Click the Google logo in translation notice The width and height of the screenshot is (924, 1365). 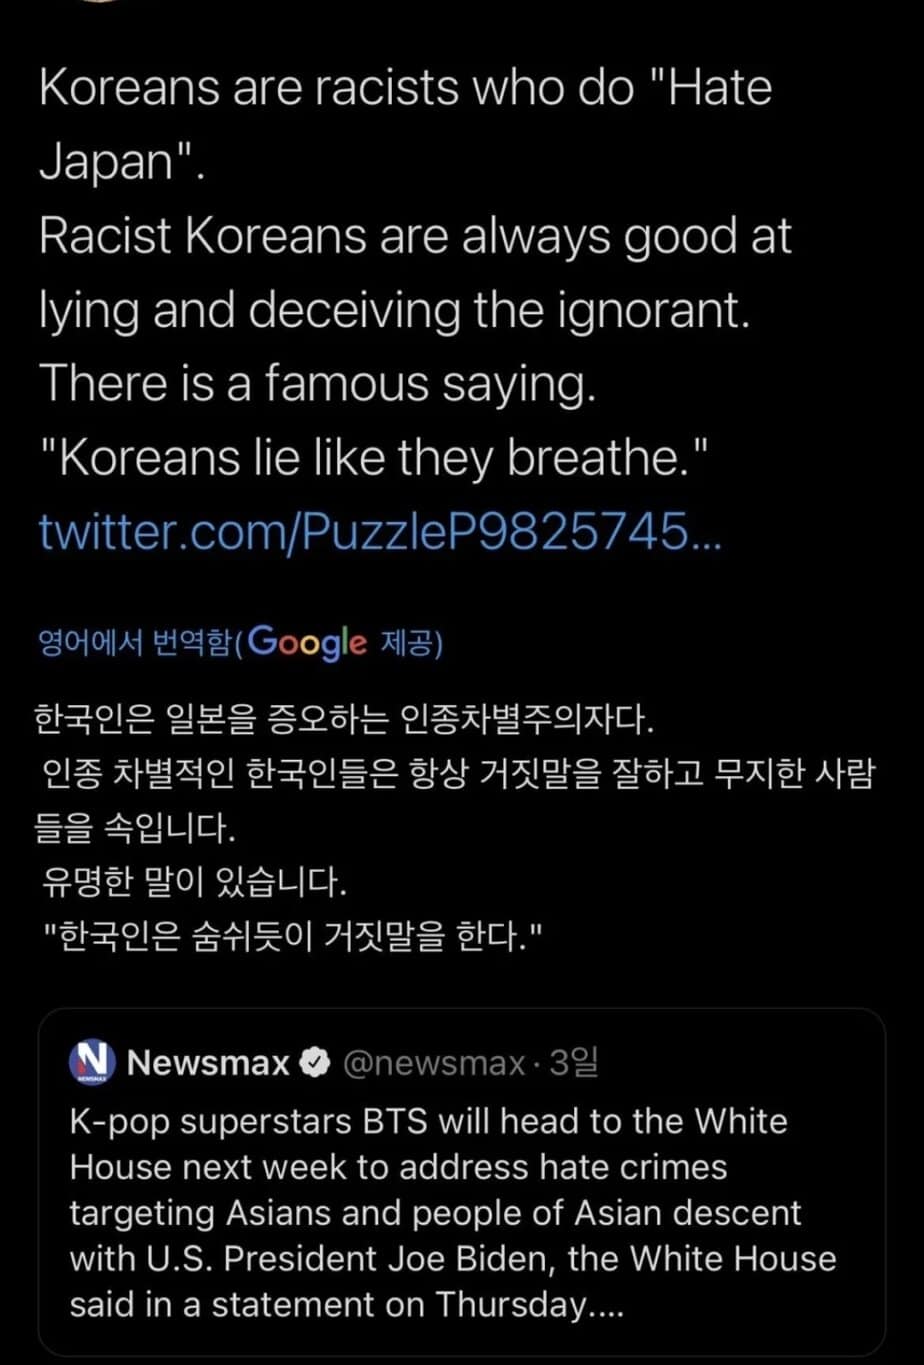(x=307, y=642)
